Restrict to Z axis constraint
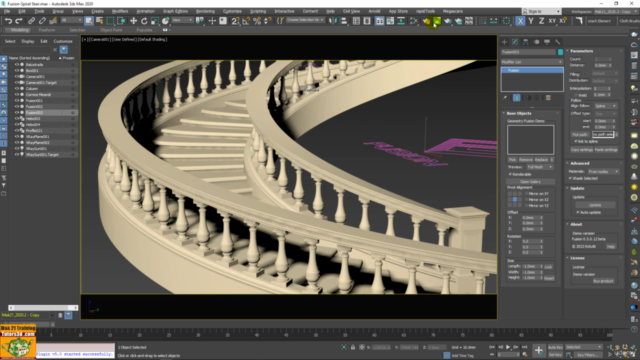The height and width of the screenshot is (360, 640). coord(542,21)
